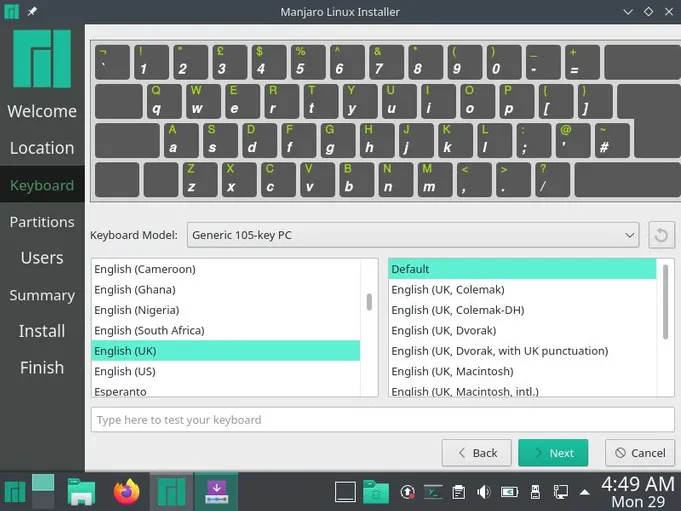Go to the Partitions step in sidebar
681x511 pixels.
[42, 222]
